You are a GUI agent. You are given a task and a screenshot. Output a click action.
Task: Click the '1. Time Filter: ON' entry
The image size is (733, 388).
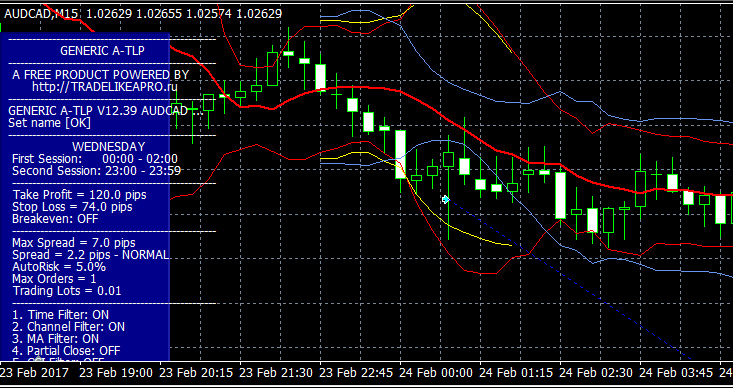click(x=60, y=315)
